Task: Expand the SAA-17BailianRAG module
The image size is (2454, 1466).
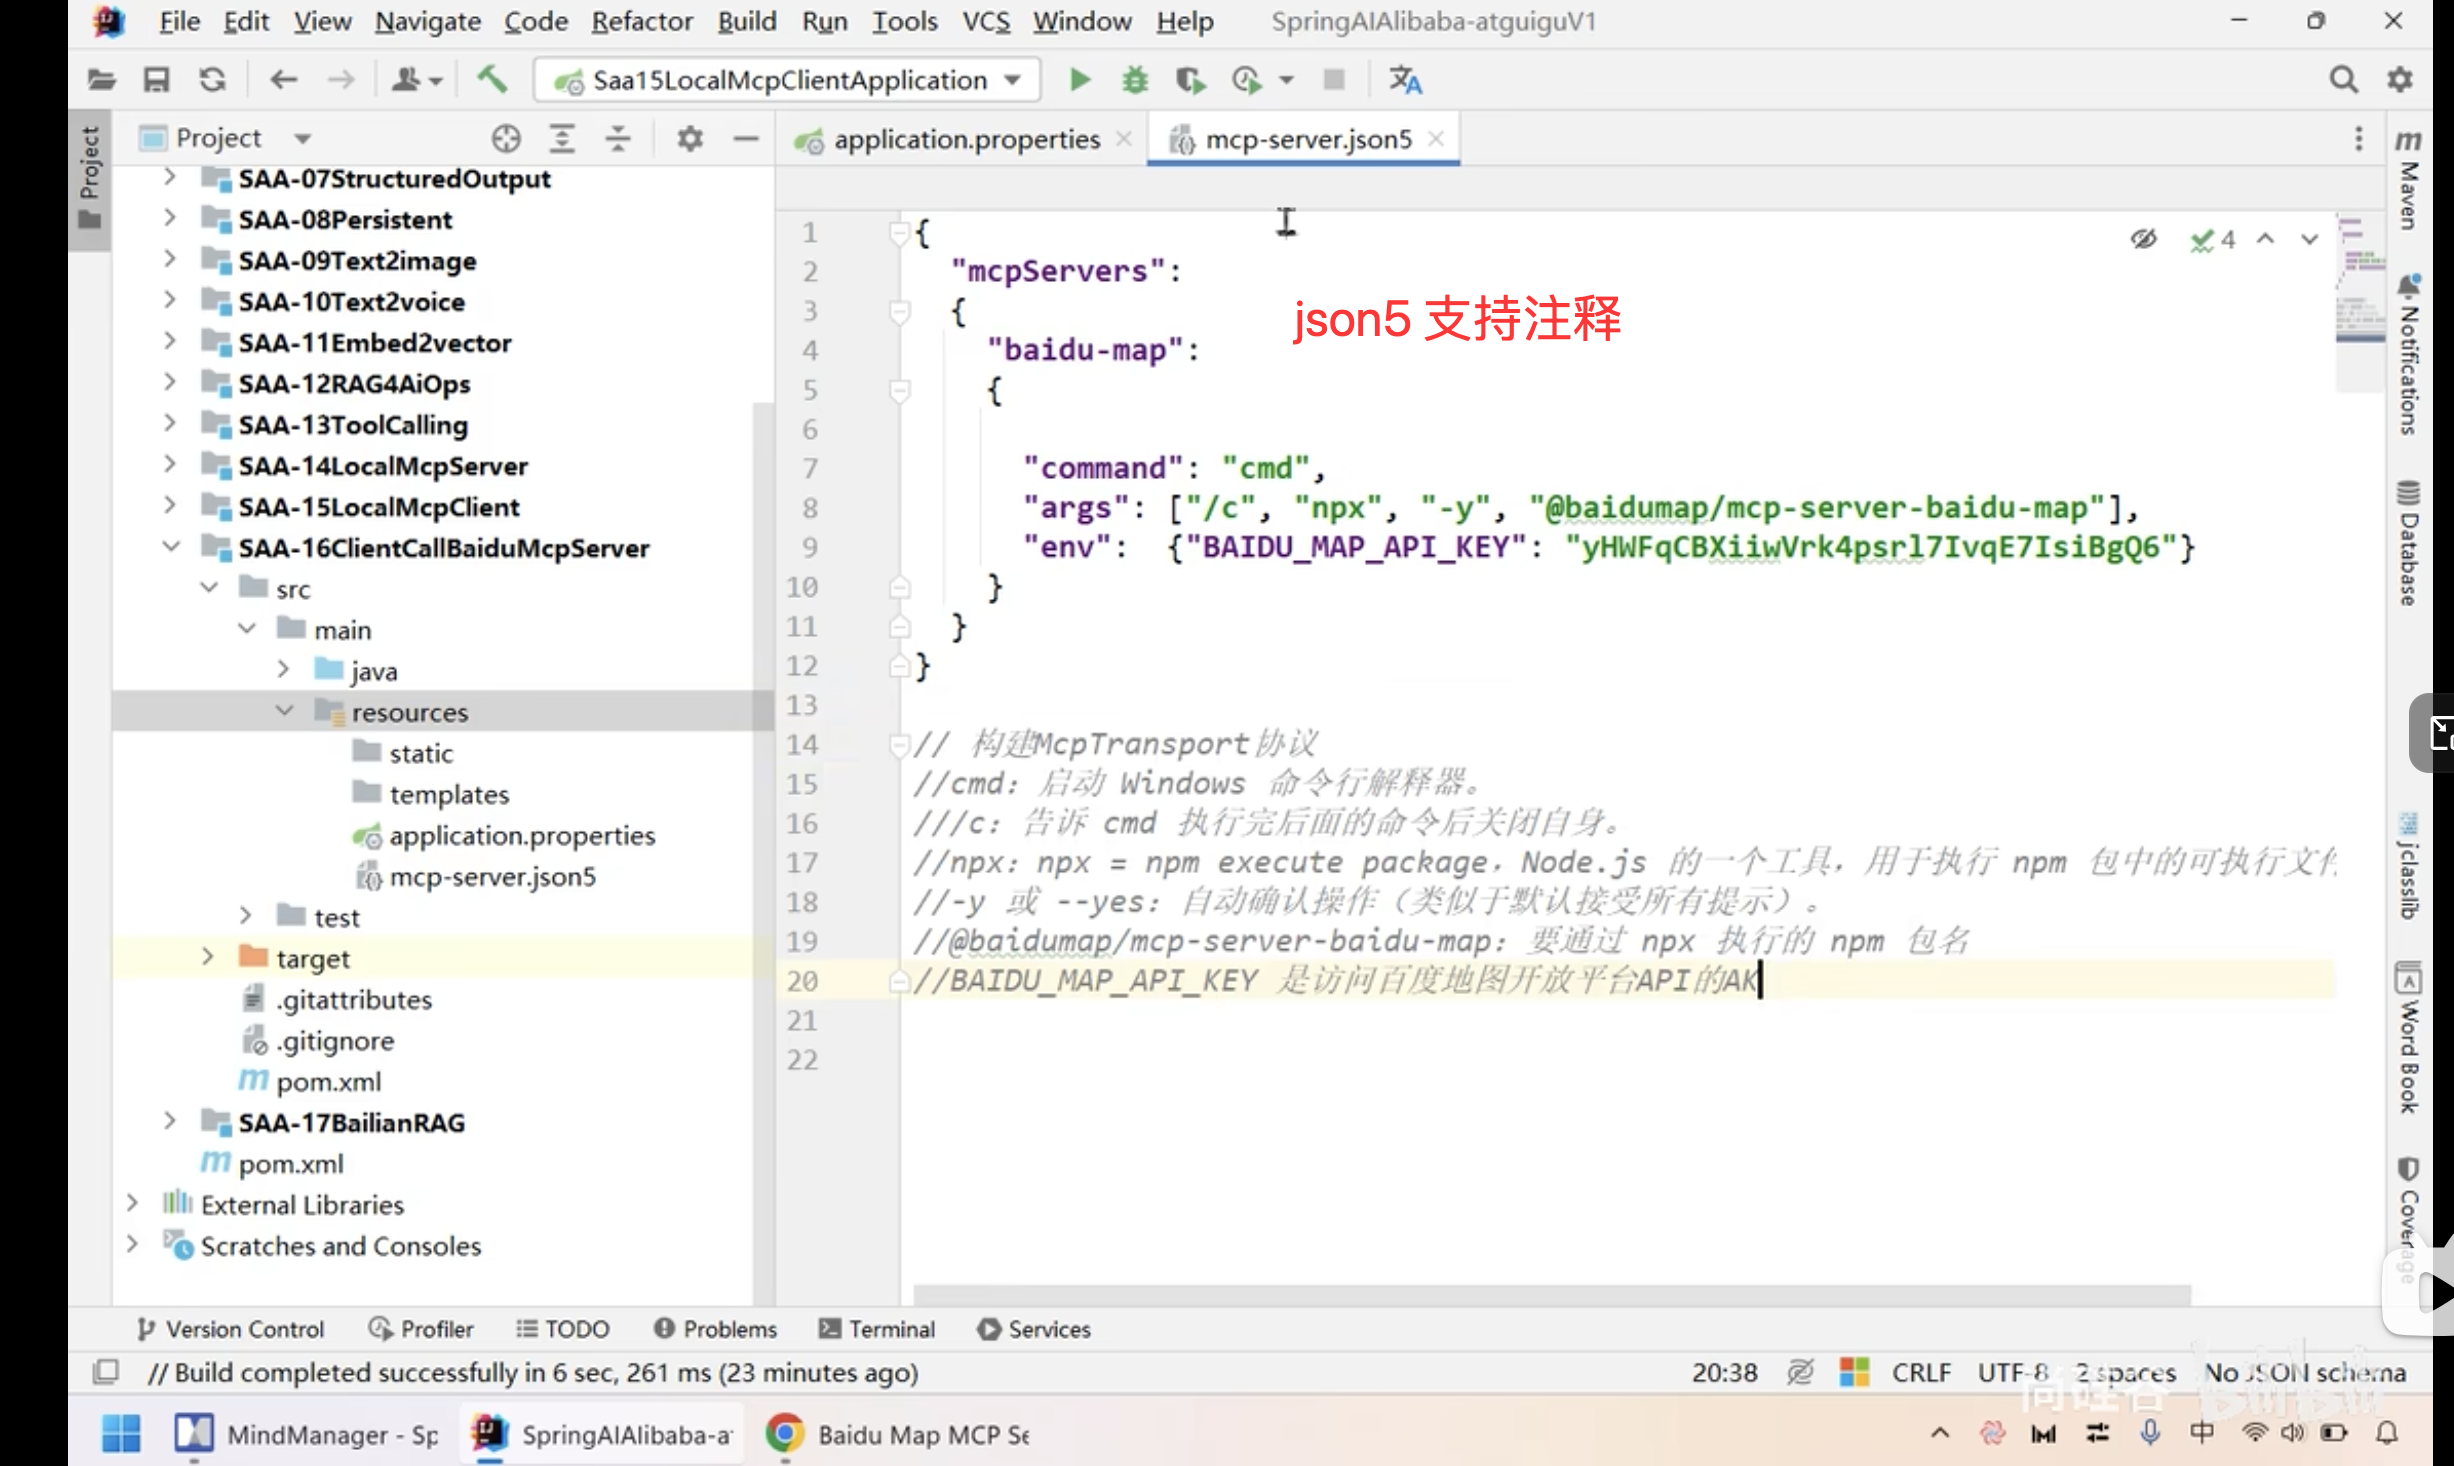Action: [x=169, y=1121]
